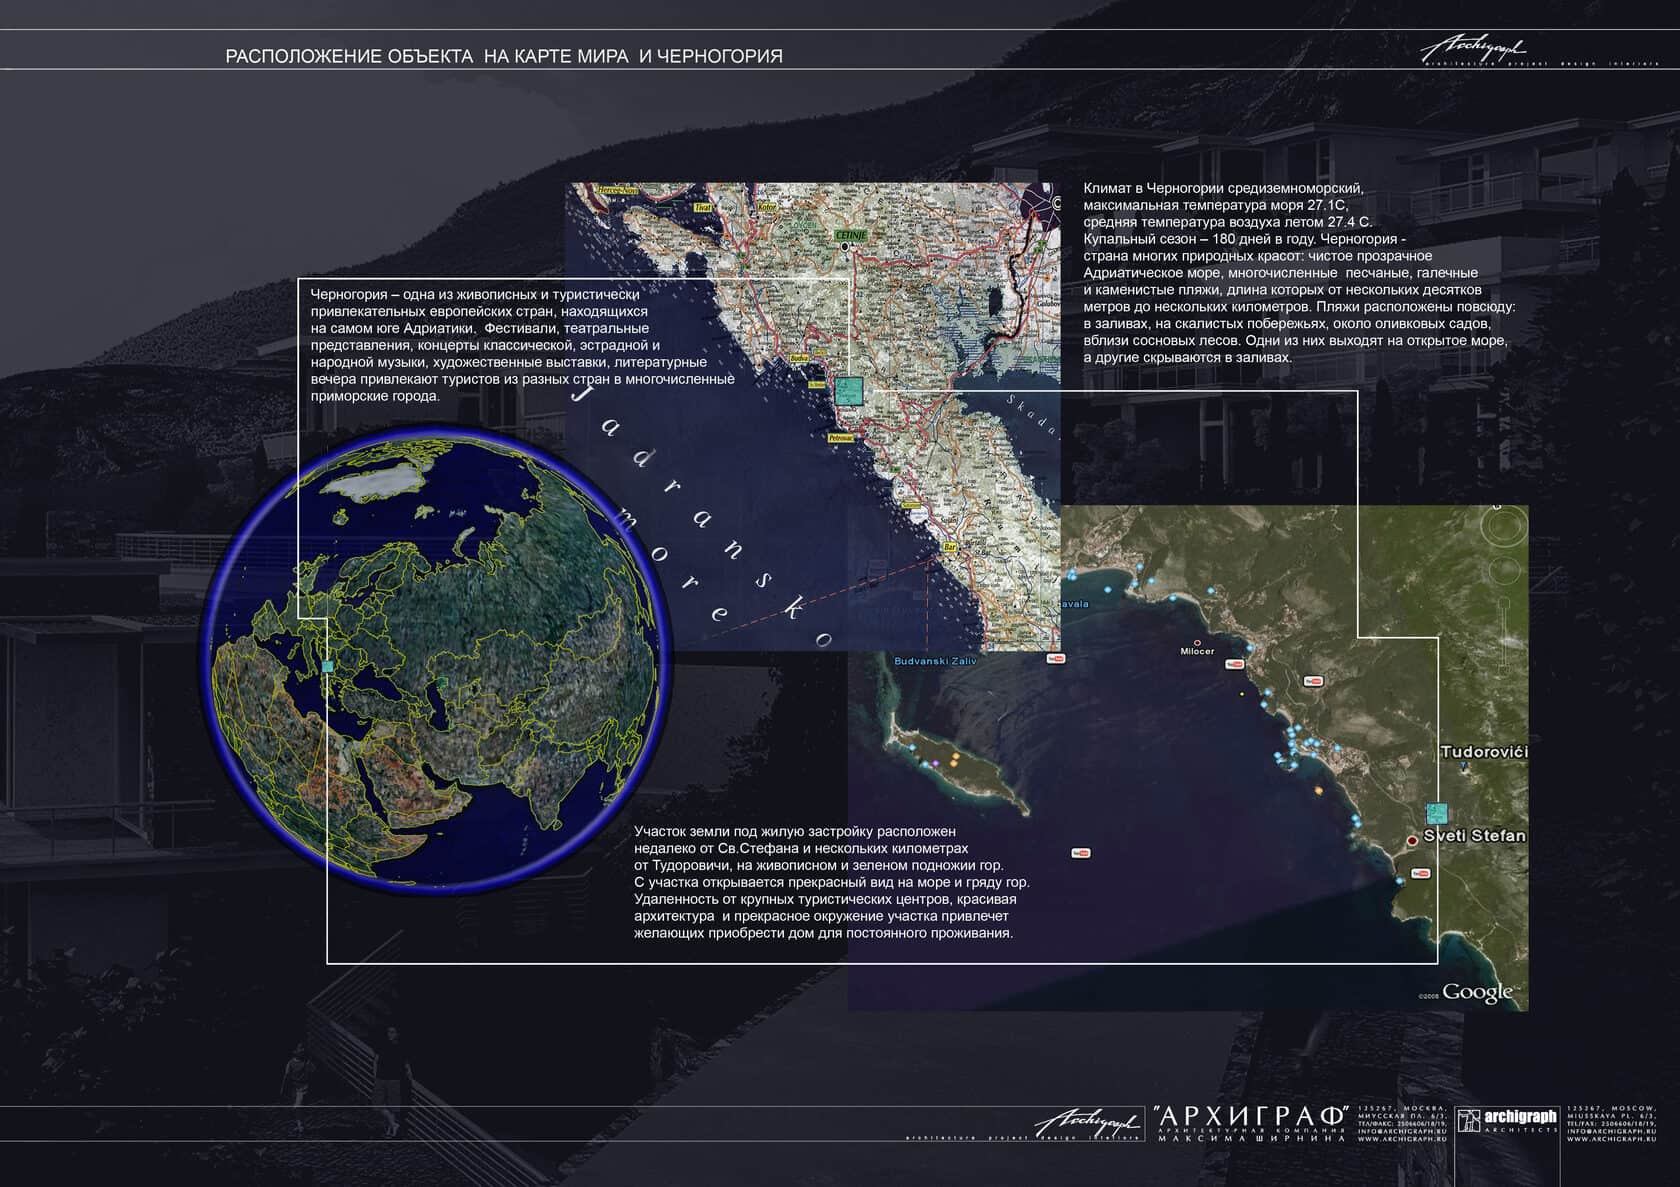
Task: Click the yellow "Tivat" town label
Action: point(703,207)
